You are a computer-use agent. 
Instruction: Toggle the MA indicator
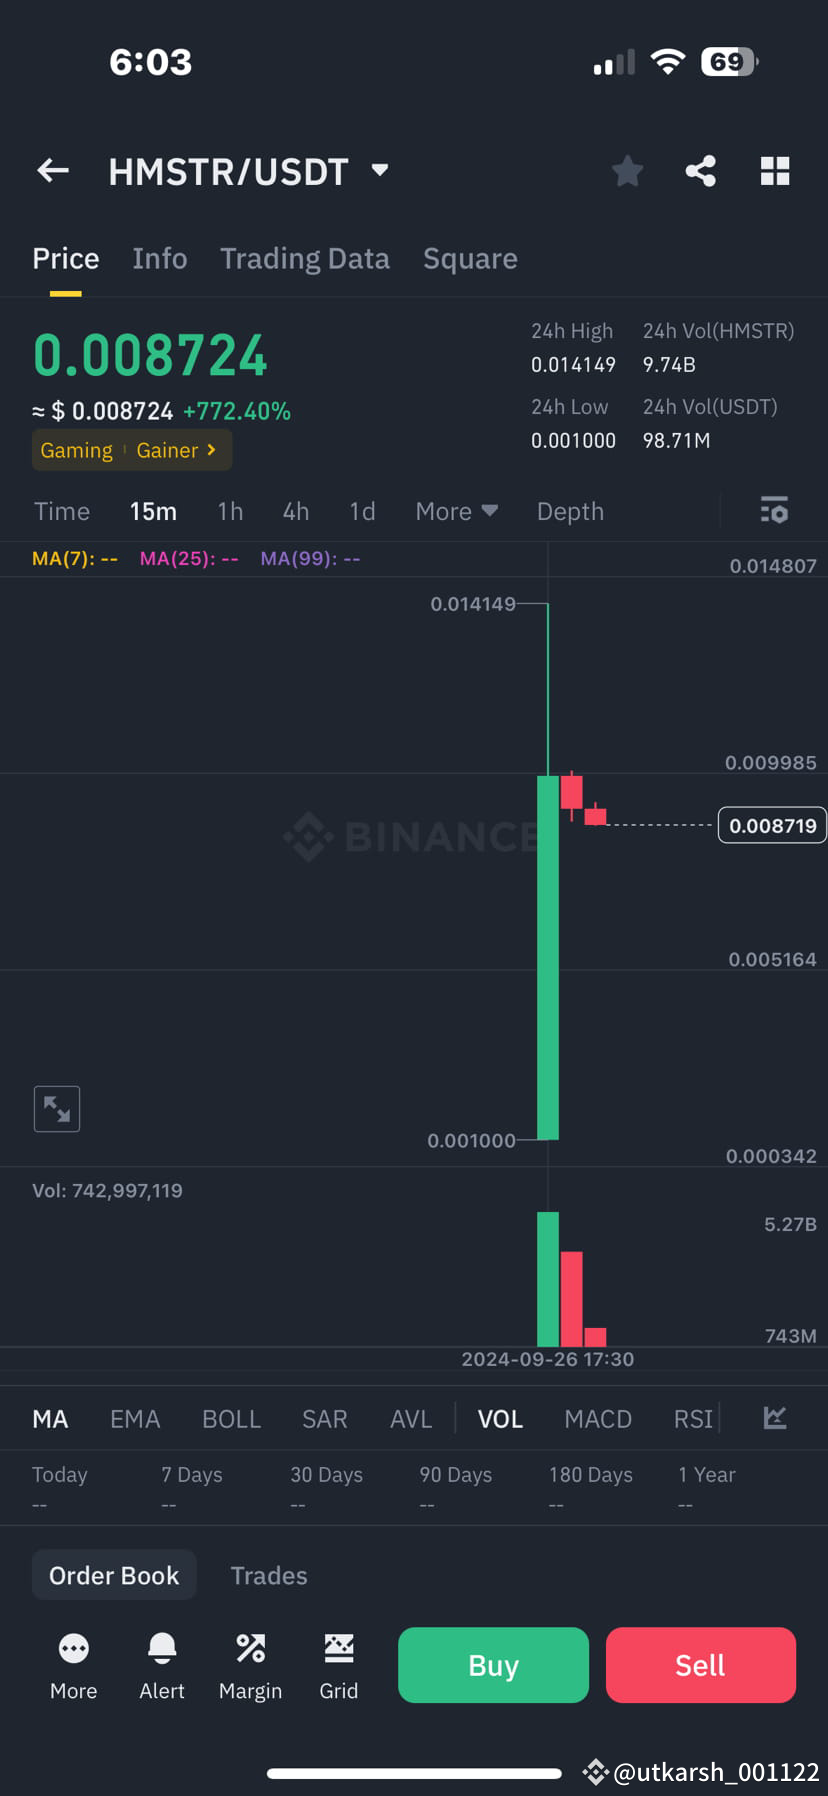(50, 1417)
